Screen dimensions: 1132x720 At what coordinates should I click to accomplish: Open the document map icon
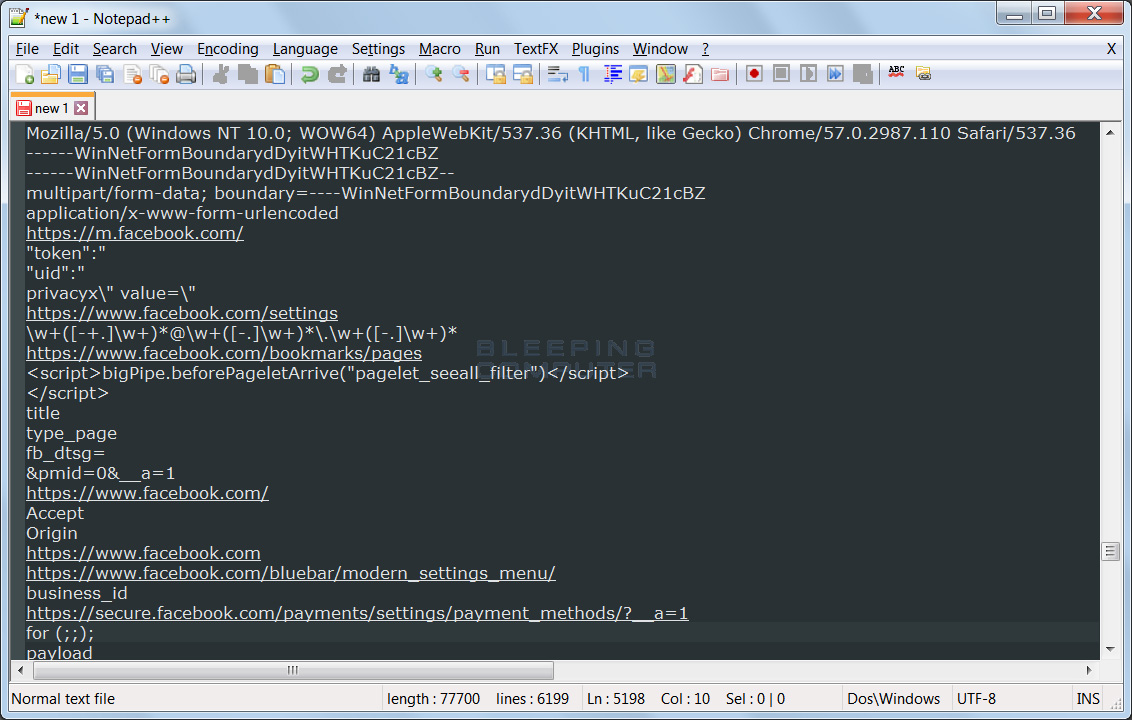(666, 74)
